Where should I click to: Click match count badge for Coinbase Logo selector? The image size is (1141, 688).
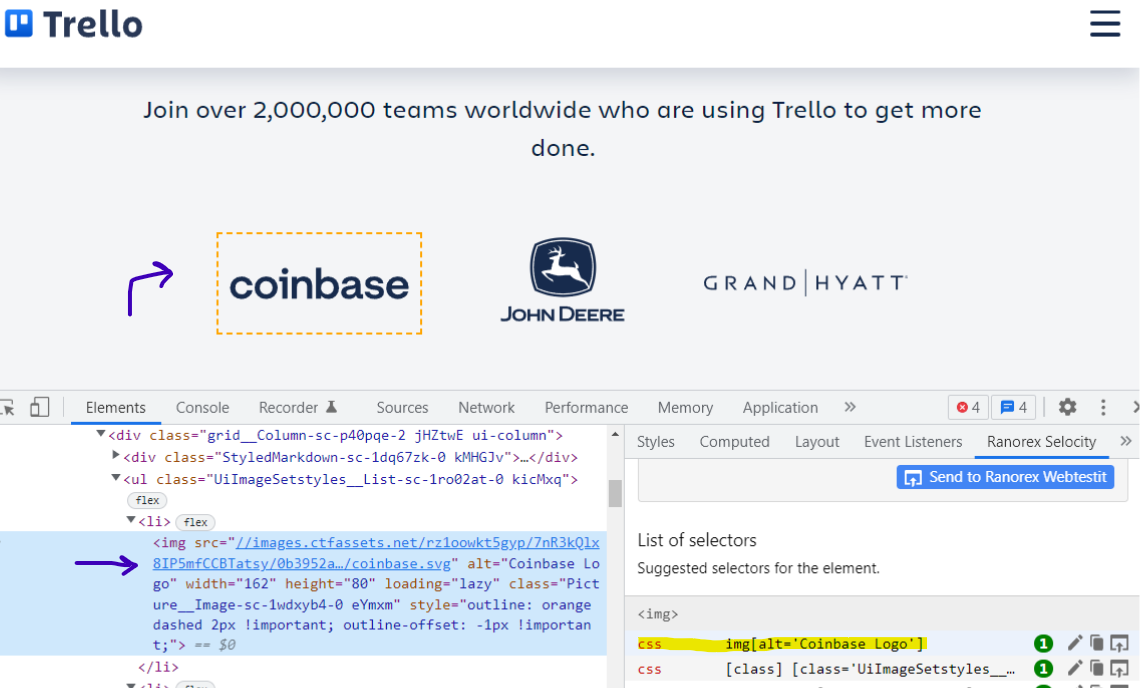(1043, 644)
